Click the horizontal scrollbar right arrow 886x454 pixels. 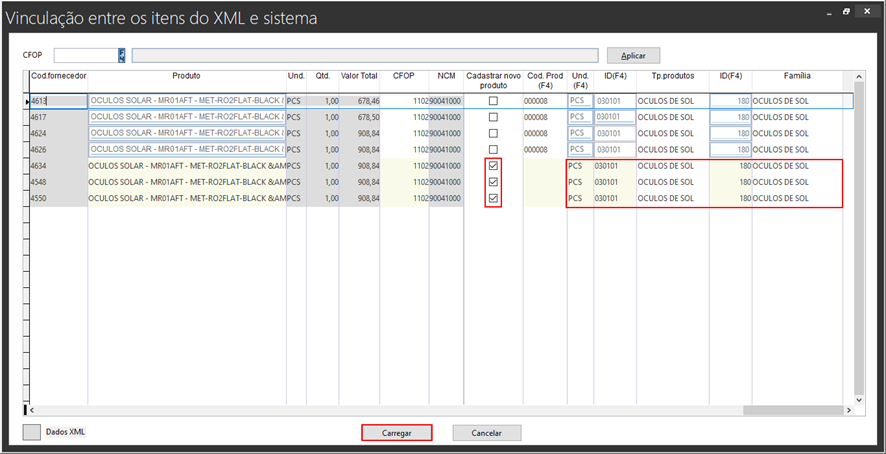click(848, 410)
